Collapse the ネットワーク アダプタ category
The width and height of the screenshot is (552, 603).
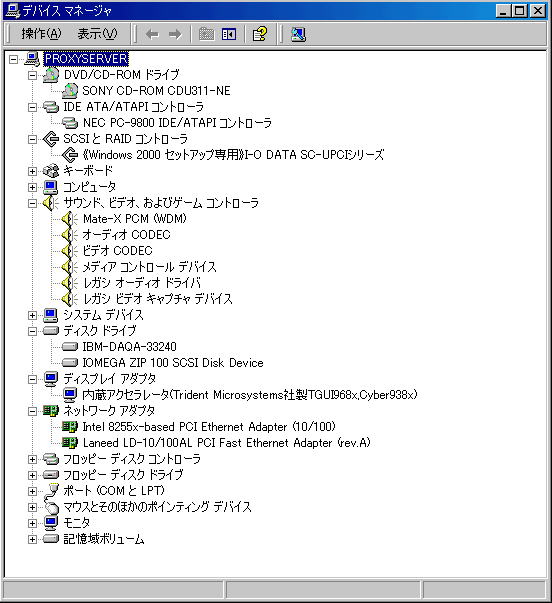[x=33, y=411]
